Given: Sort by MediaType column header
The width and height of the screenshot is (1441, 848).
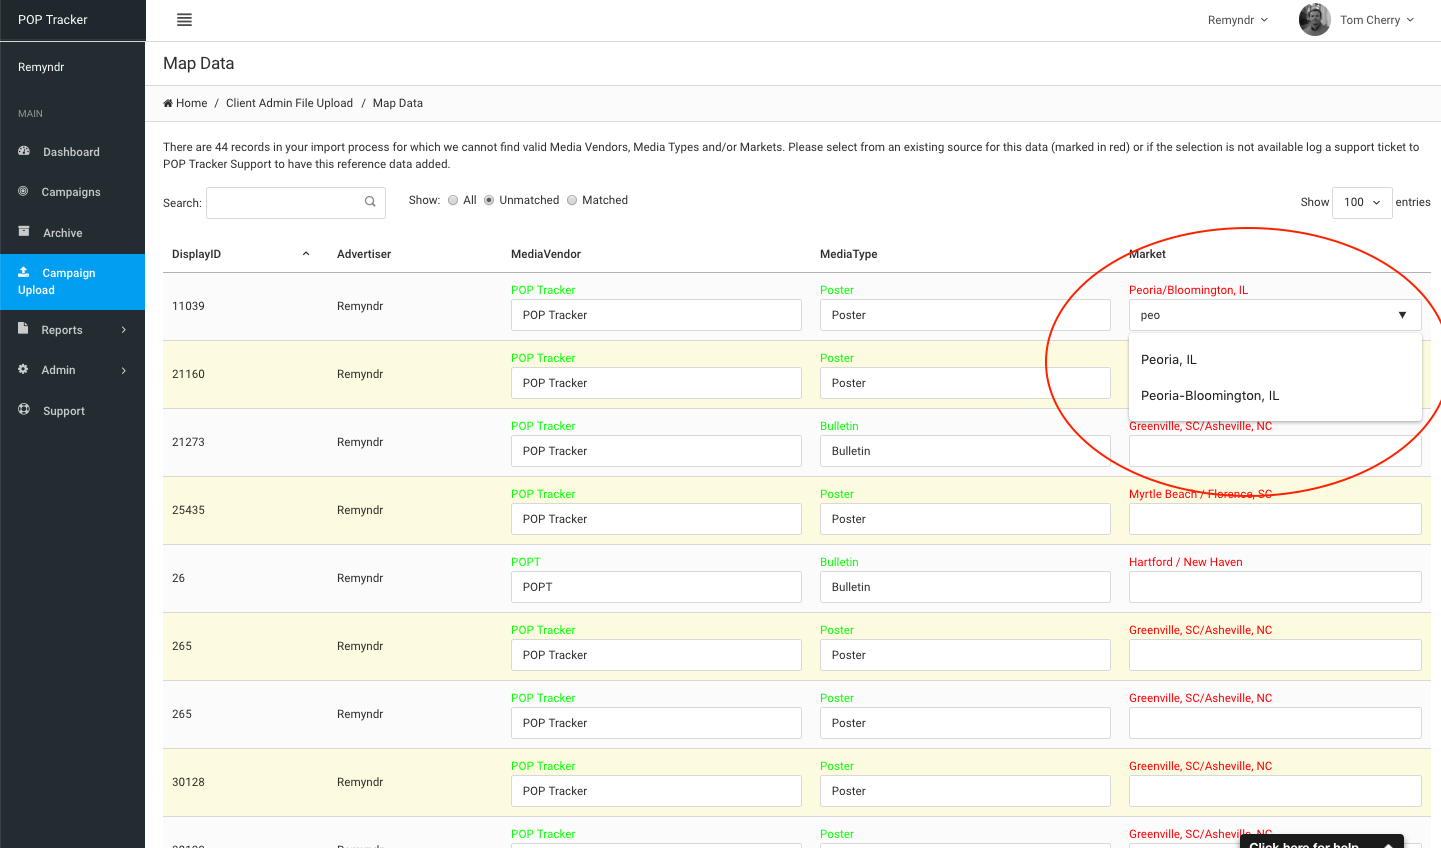Looking at the screenshot, I should point(849,254).
